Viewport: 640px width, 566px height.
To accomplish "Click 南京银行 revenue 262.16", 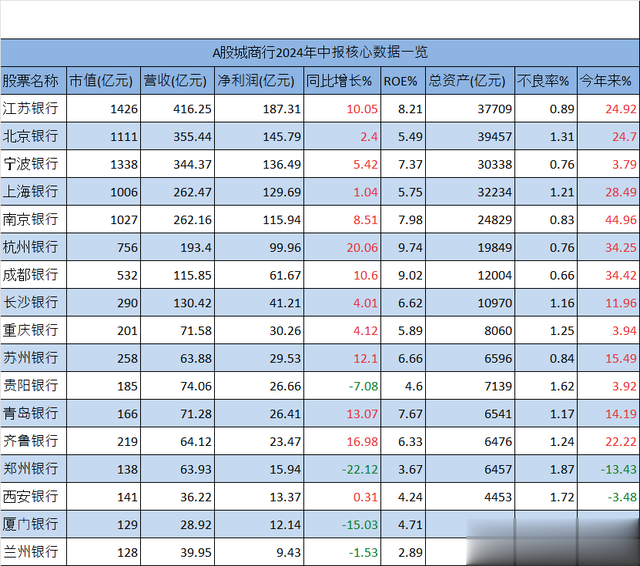I will click(192, 220).
